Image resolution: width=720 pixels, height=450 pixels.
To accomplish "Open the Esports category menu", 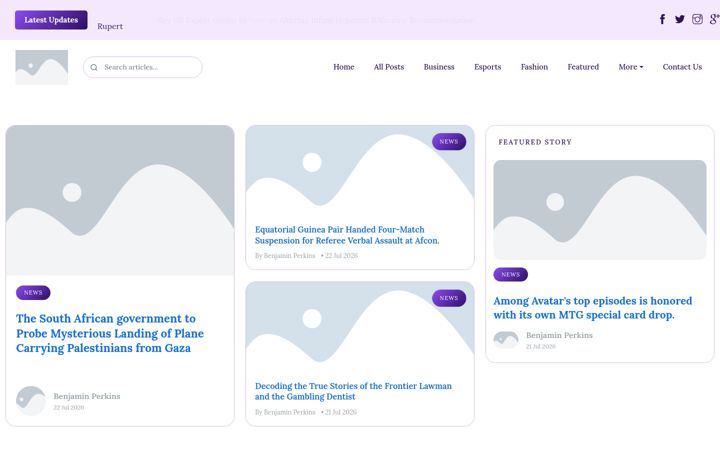I will (487, 67).
